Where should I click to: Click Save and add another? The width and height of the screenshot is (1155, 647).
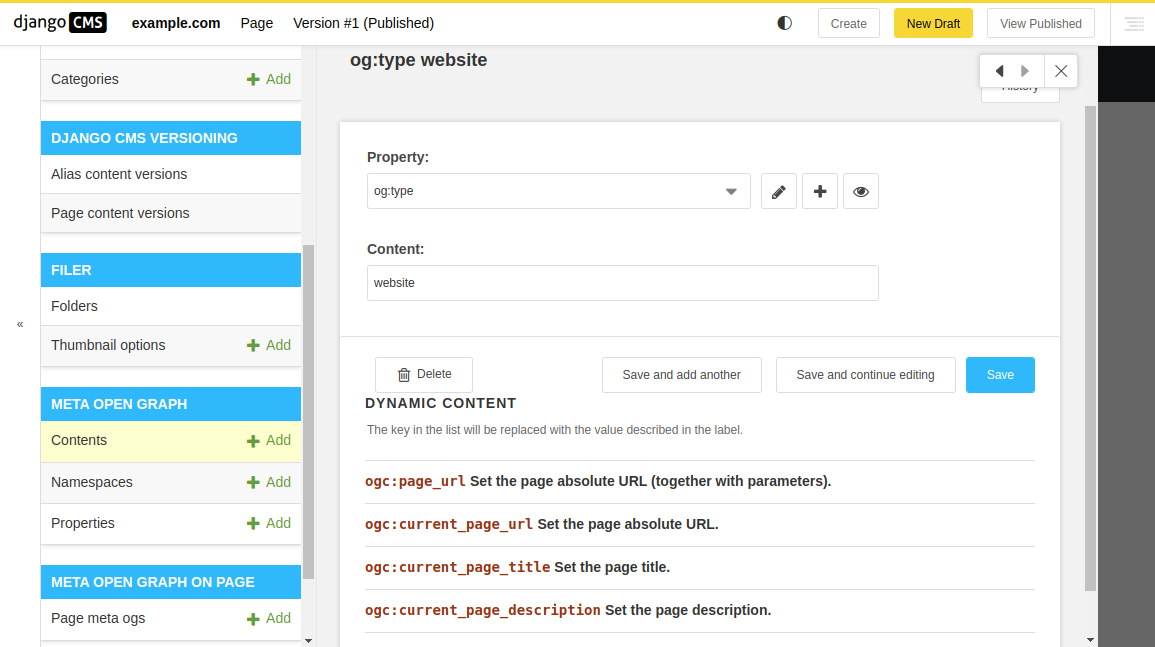click(681, 375)
